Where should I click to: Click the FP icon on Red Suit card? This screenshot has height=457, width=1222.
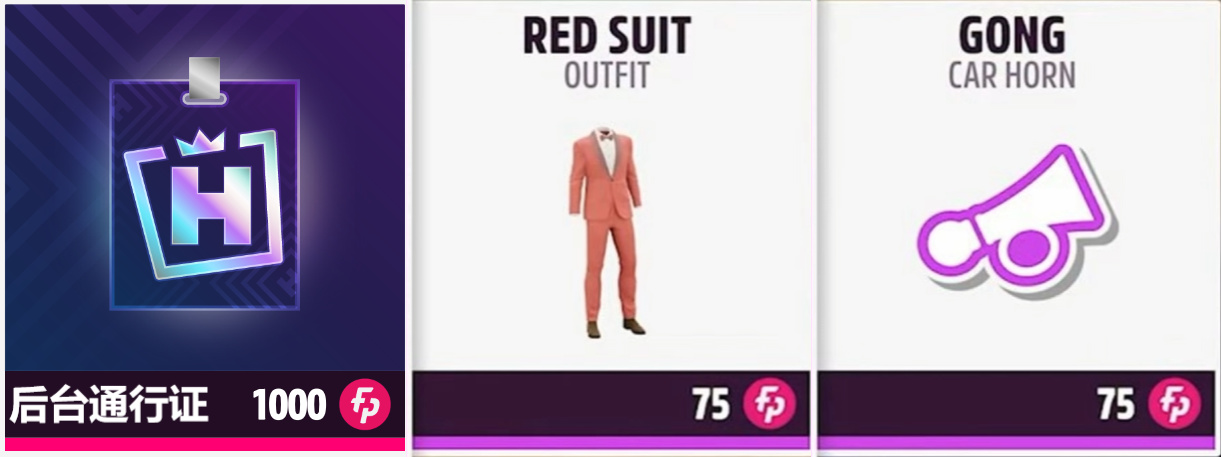pos(768,405)
